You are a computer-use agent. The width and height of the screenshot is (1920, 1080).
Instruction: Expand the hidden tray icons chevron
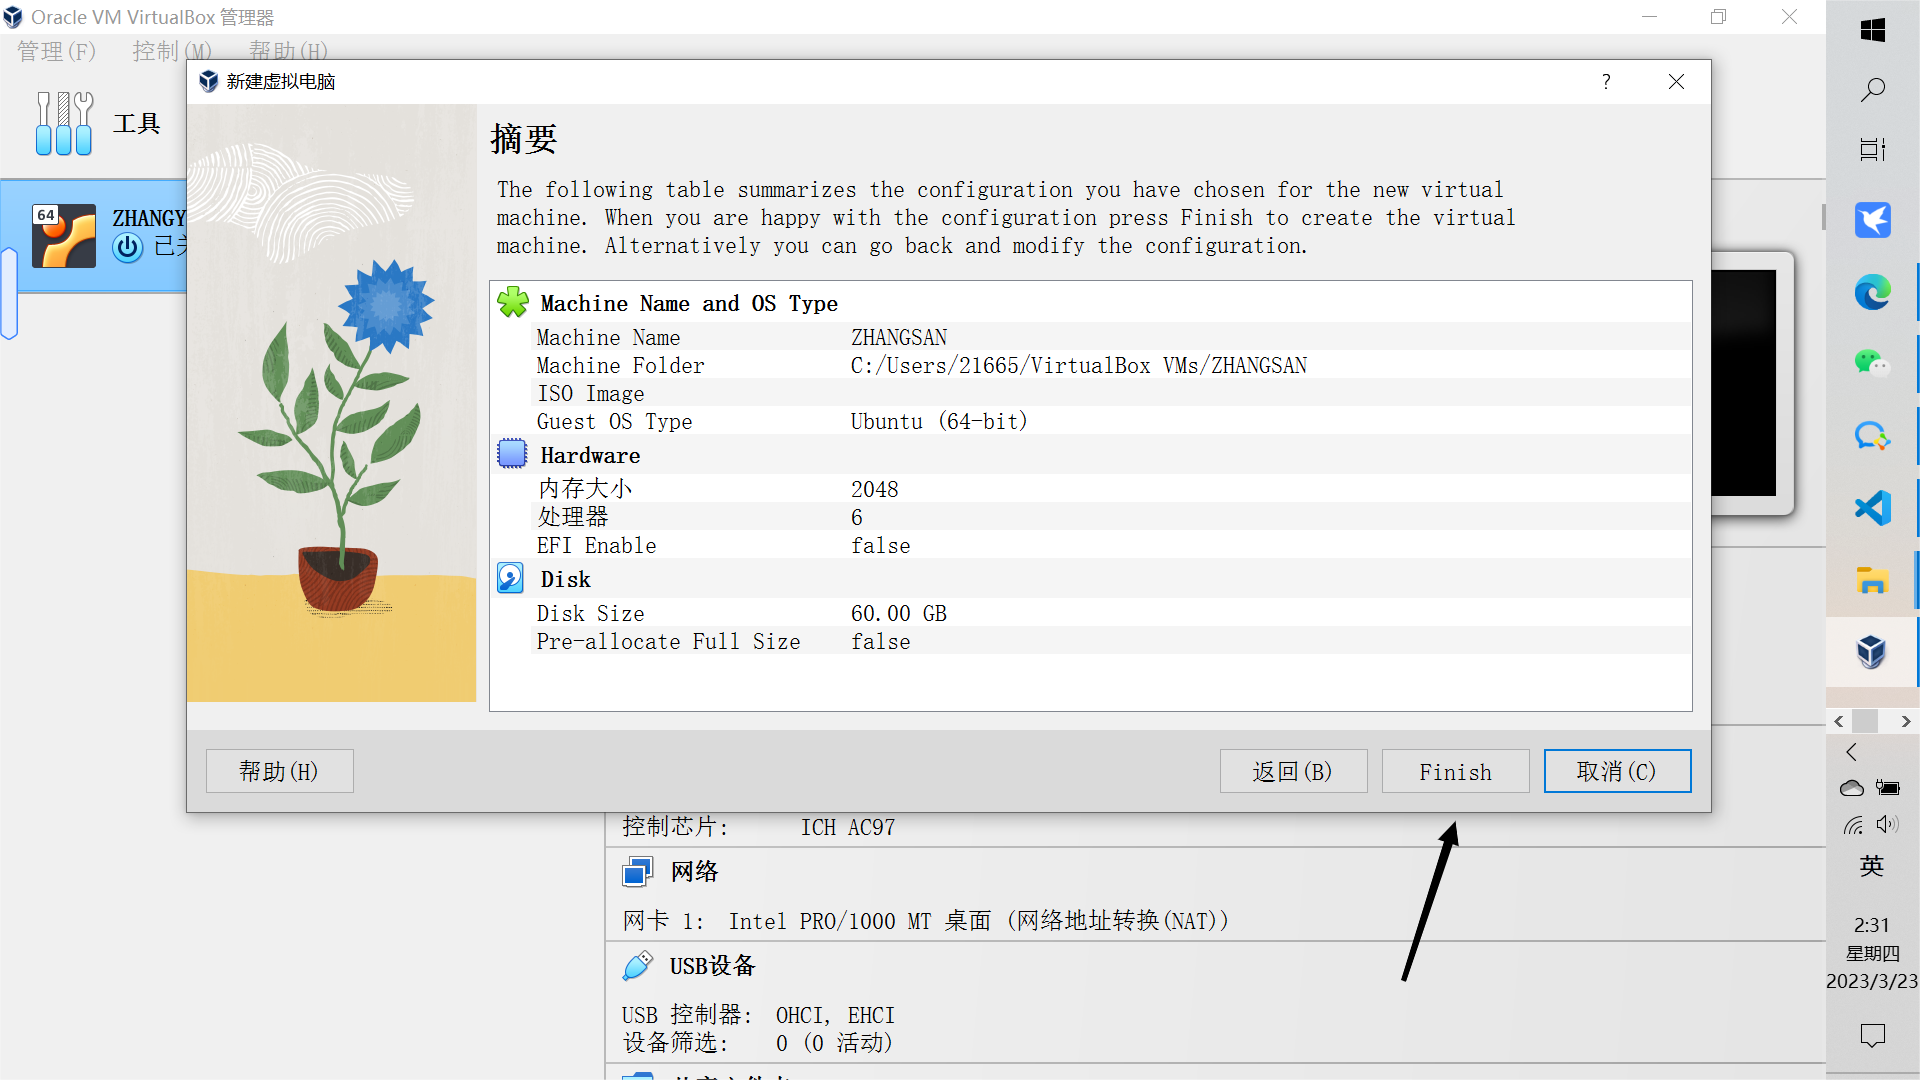[1852, 752]
